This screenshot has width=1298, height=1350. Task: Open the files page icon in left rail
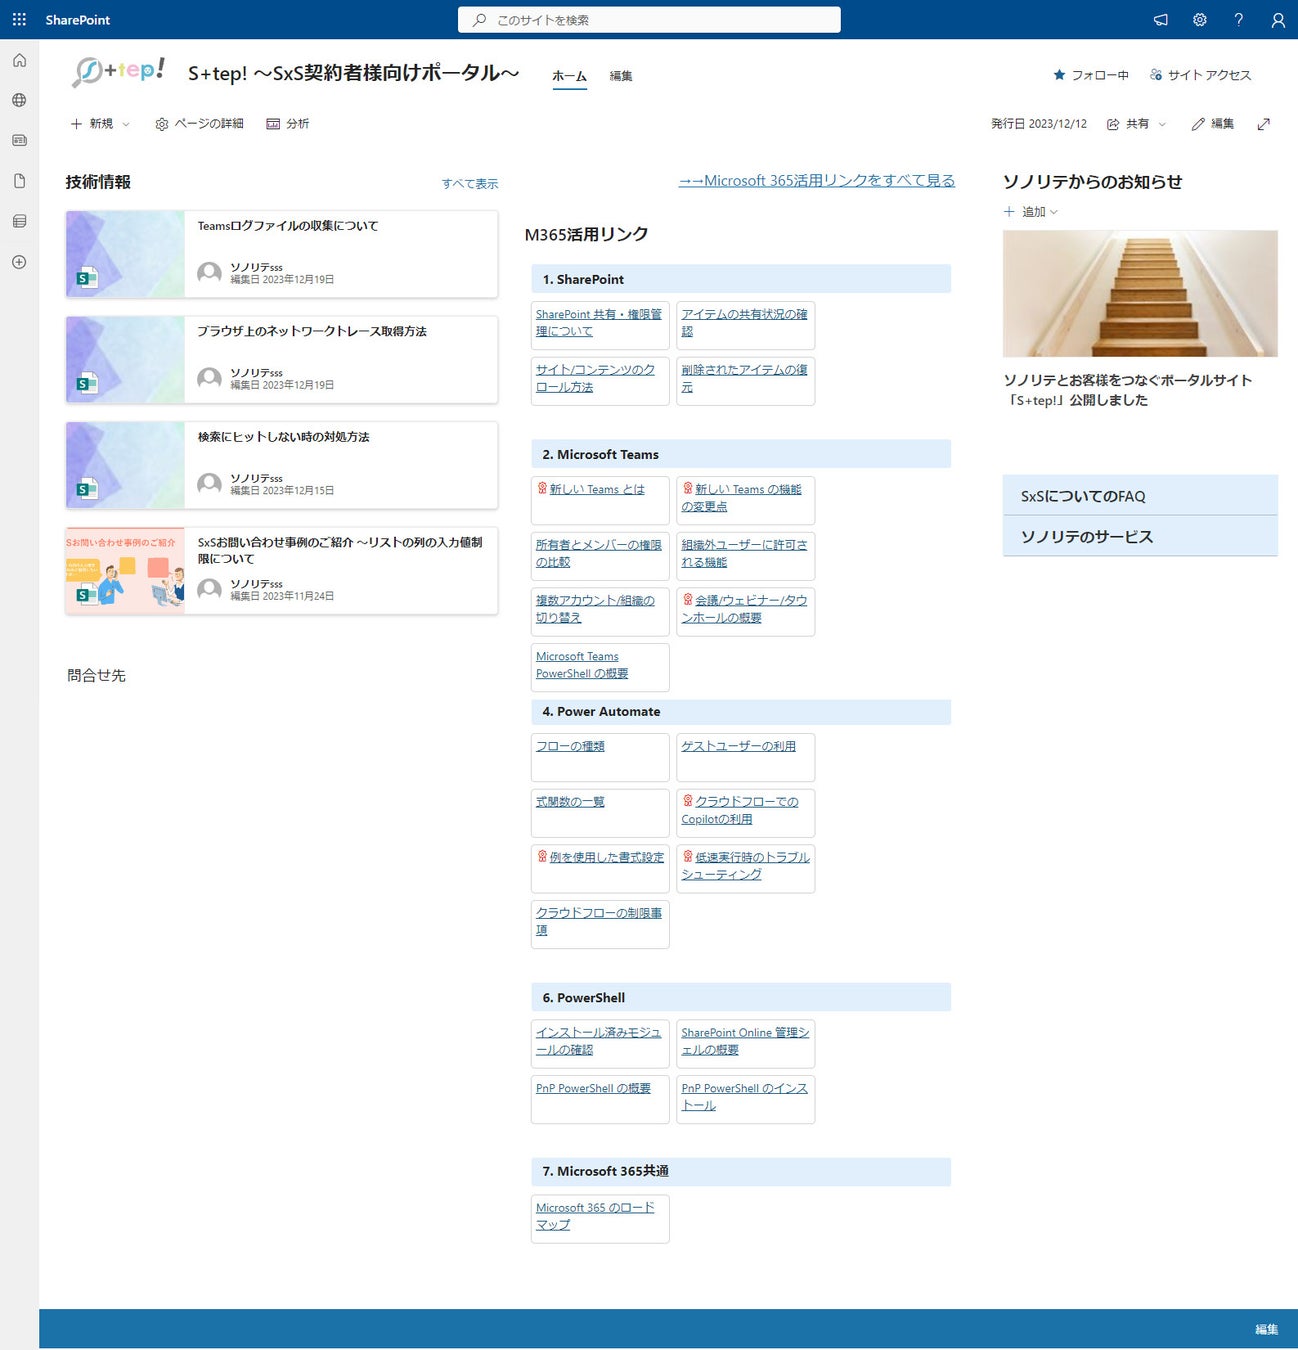pyautogui.click(x=19, y=181)
